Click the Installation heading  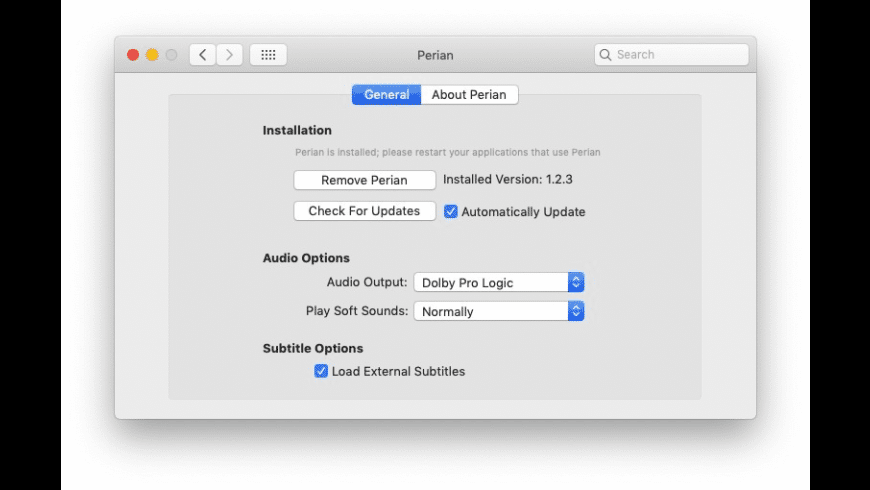point(297,130)
